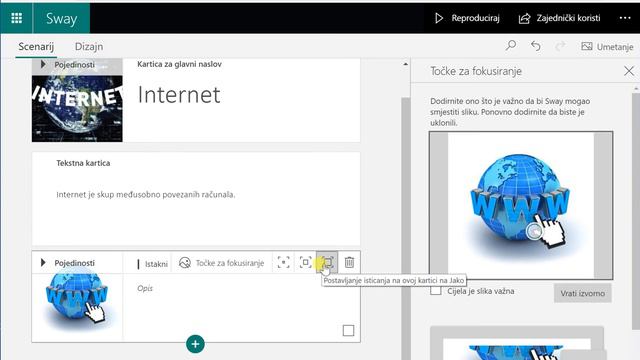Click the Internet title card image
640x360 pixels.
(77, 108)
